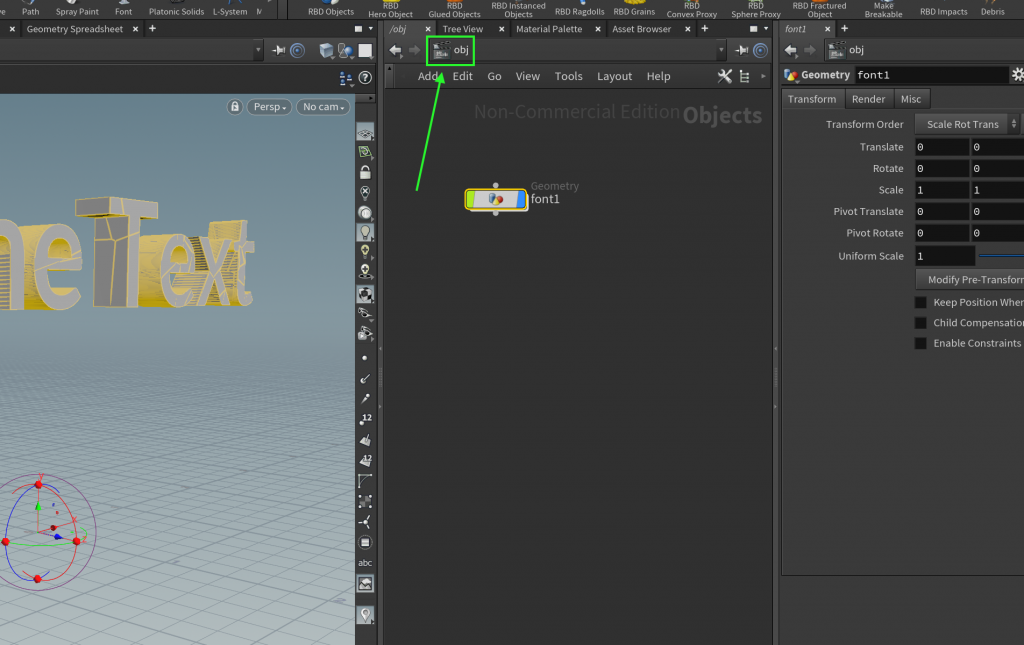1024x645 pixels.
Task: Click the RBD Hero Object shelf tool
Action: (391, 9)
